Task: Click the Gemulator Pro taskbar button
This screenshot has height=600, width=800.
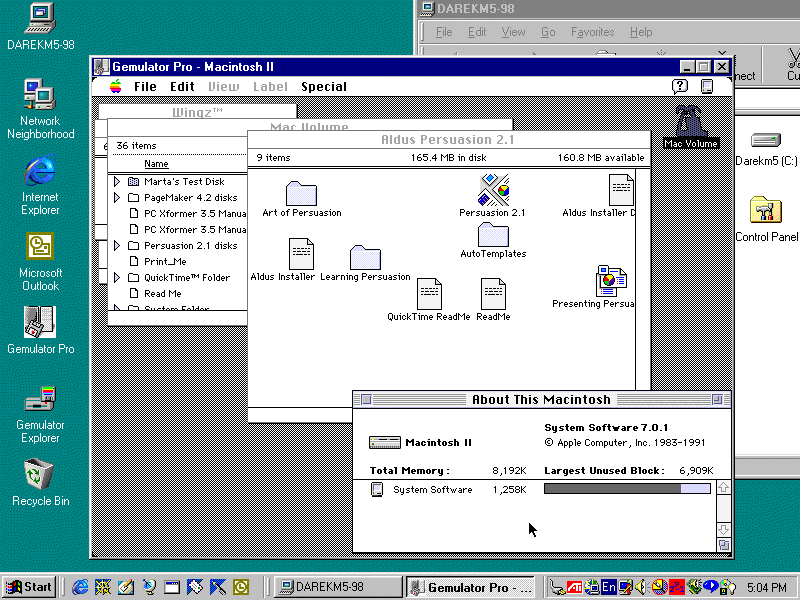Action: [x=471, y=587]
